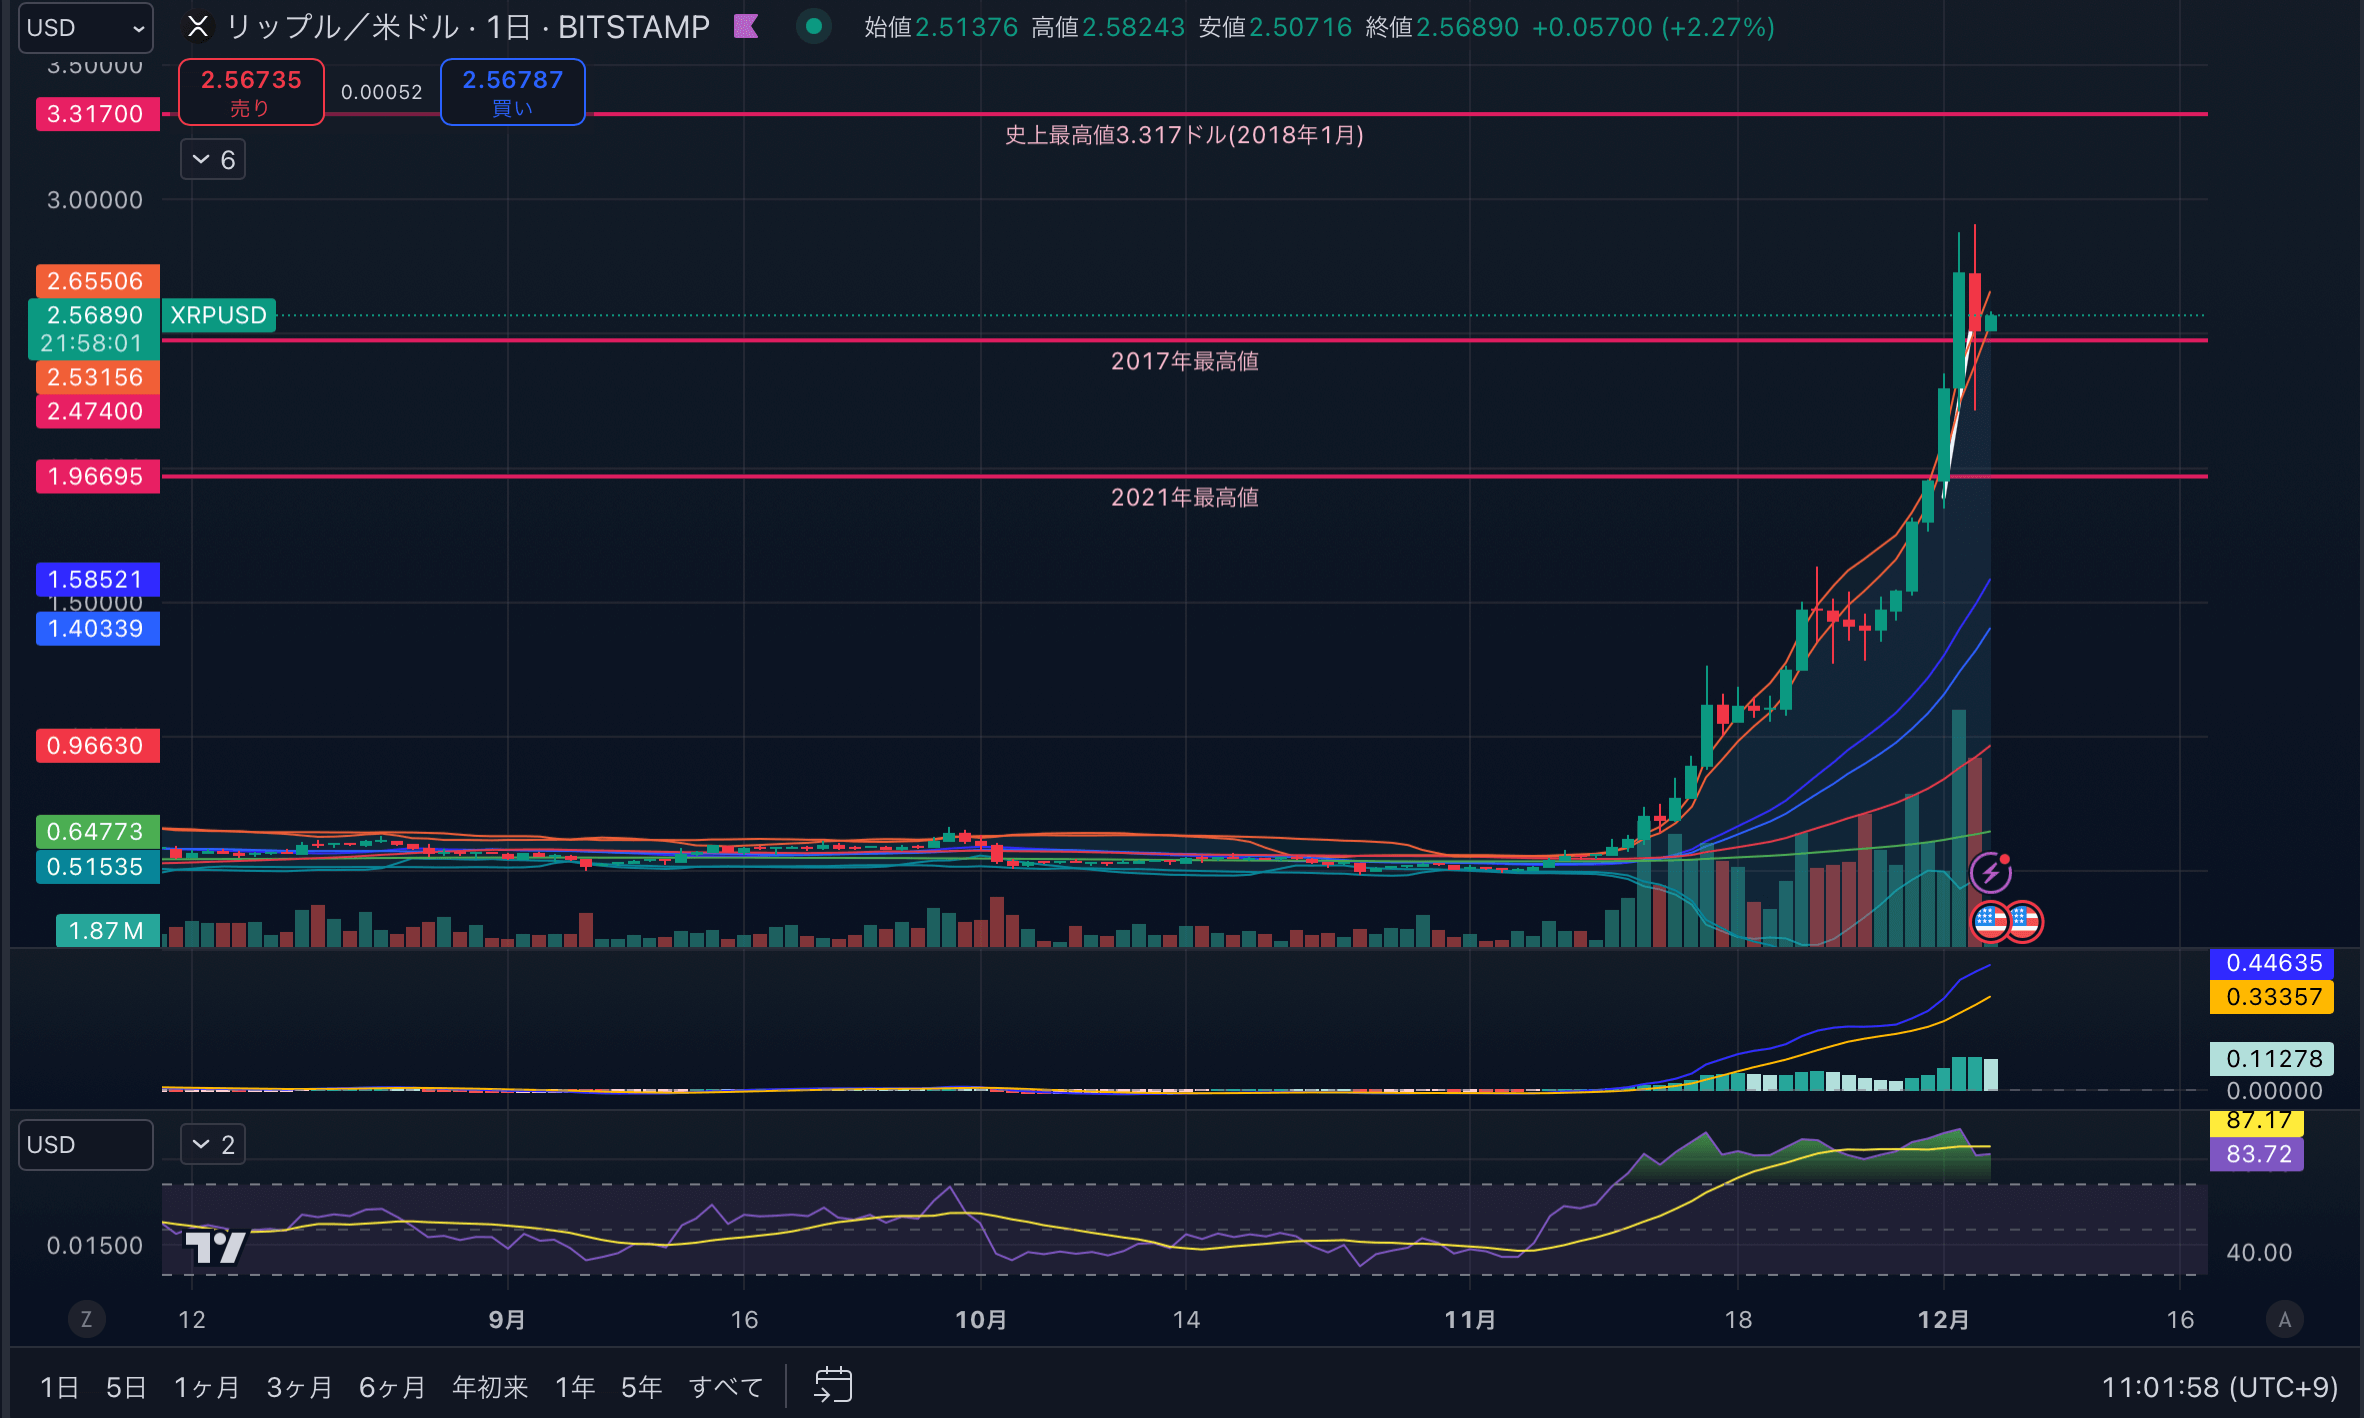Select the 5日 time range
This screenshot has width=2364, height=1418.
(126, 1387)
